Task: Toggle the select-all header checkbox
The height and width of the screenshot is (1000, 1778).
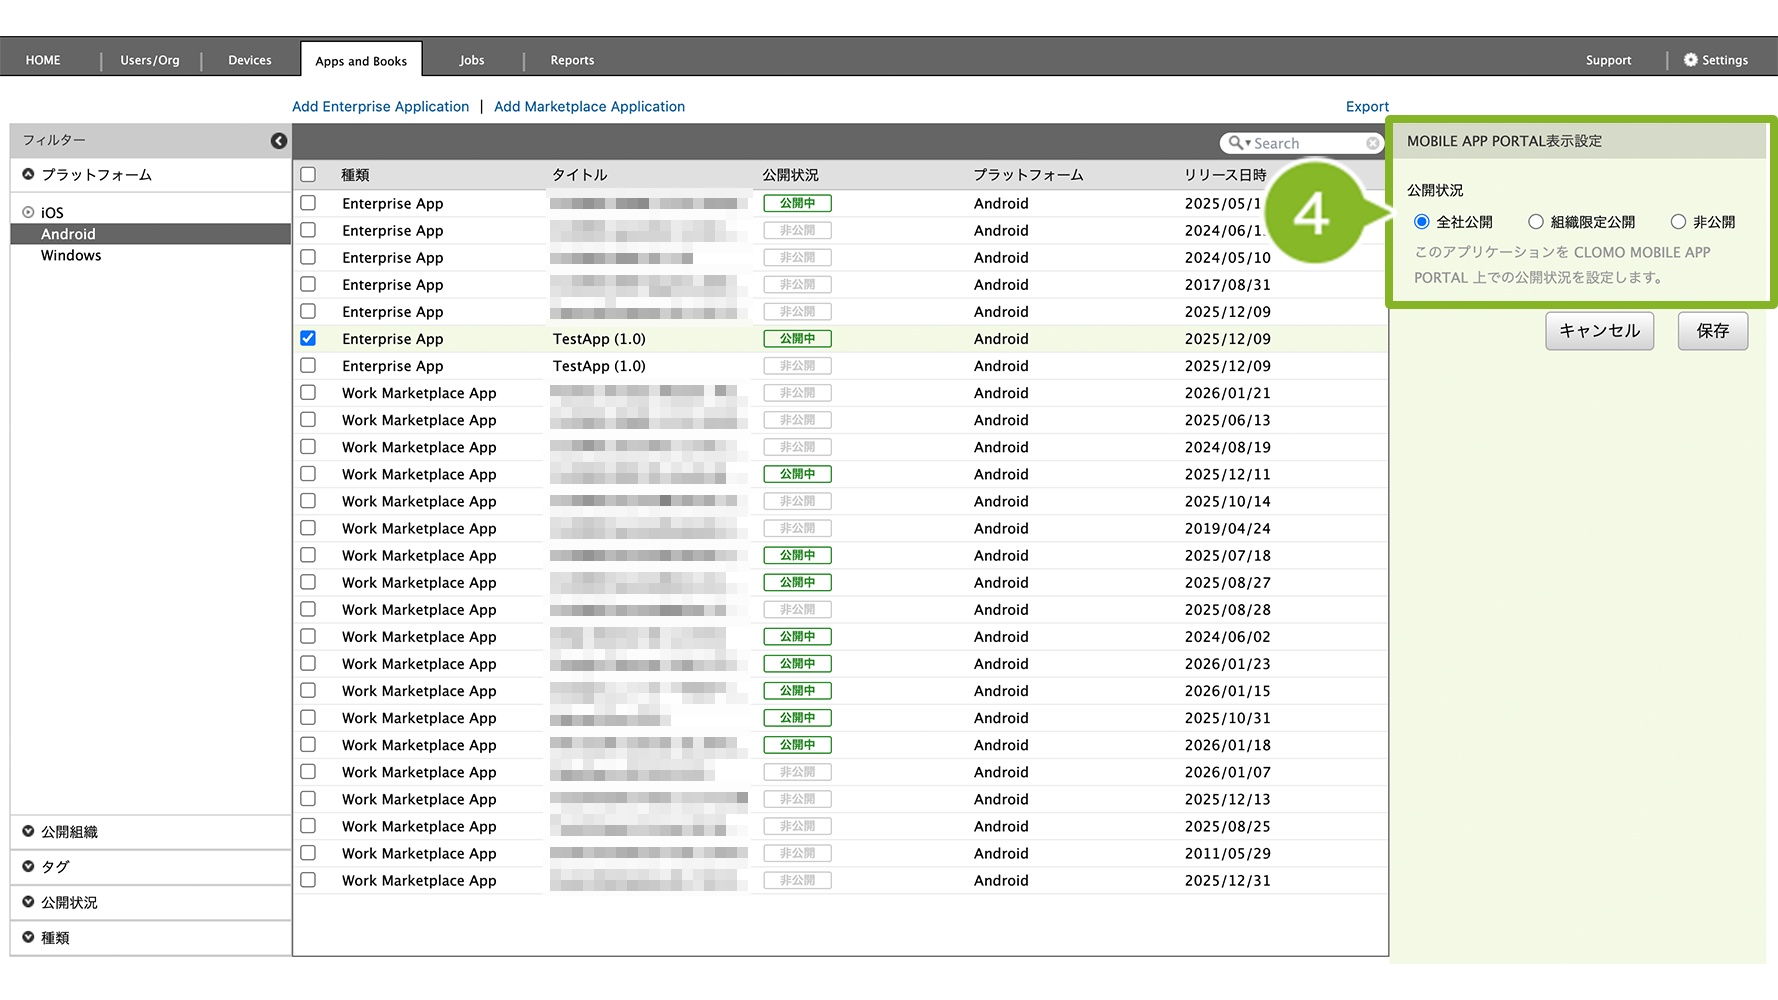Action: [x=308, y=175]
